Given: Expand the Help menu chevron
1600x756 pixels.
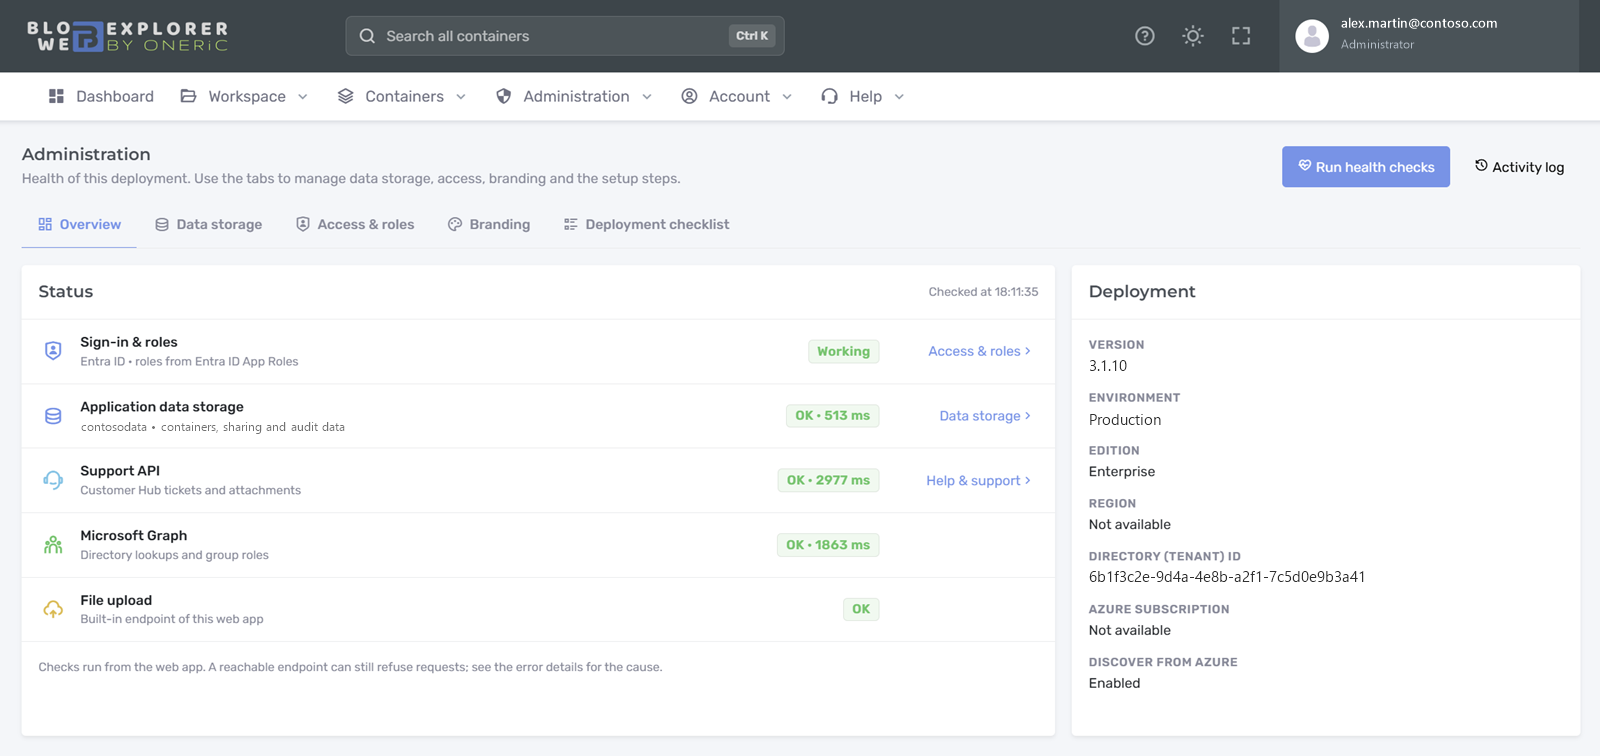Looking at the screenshot, I should tap(899, 97).
